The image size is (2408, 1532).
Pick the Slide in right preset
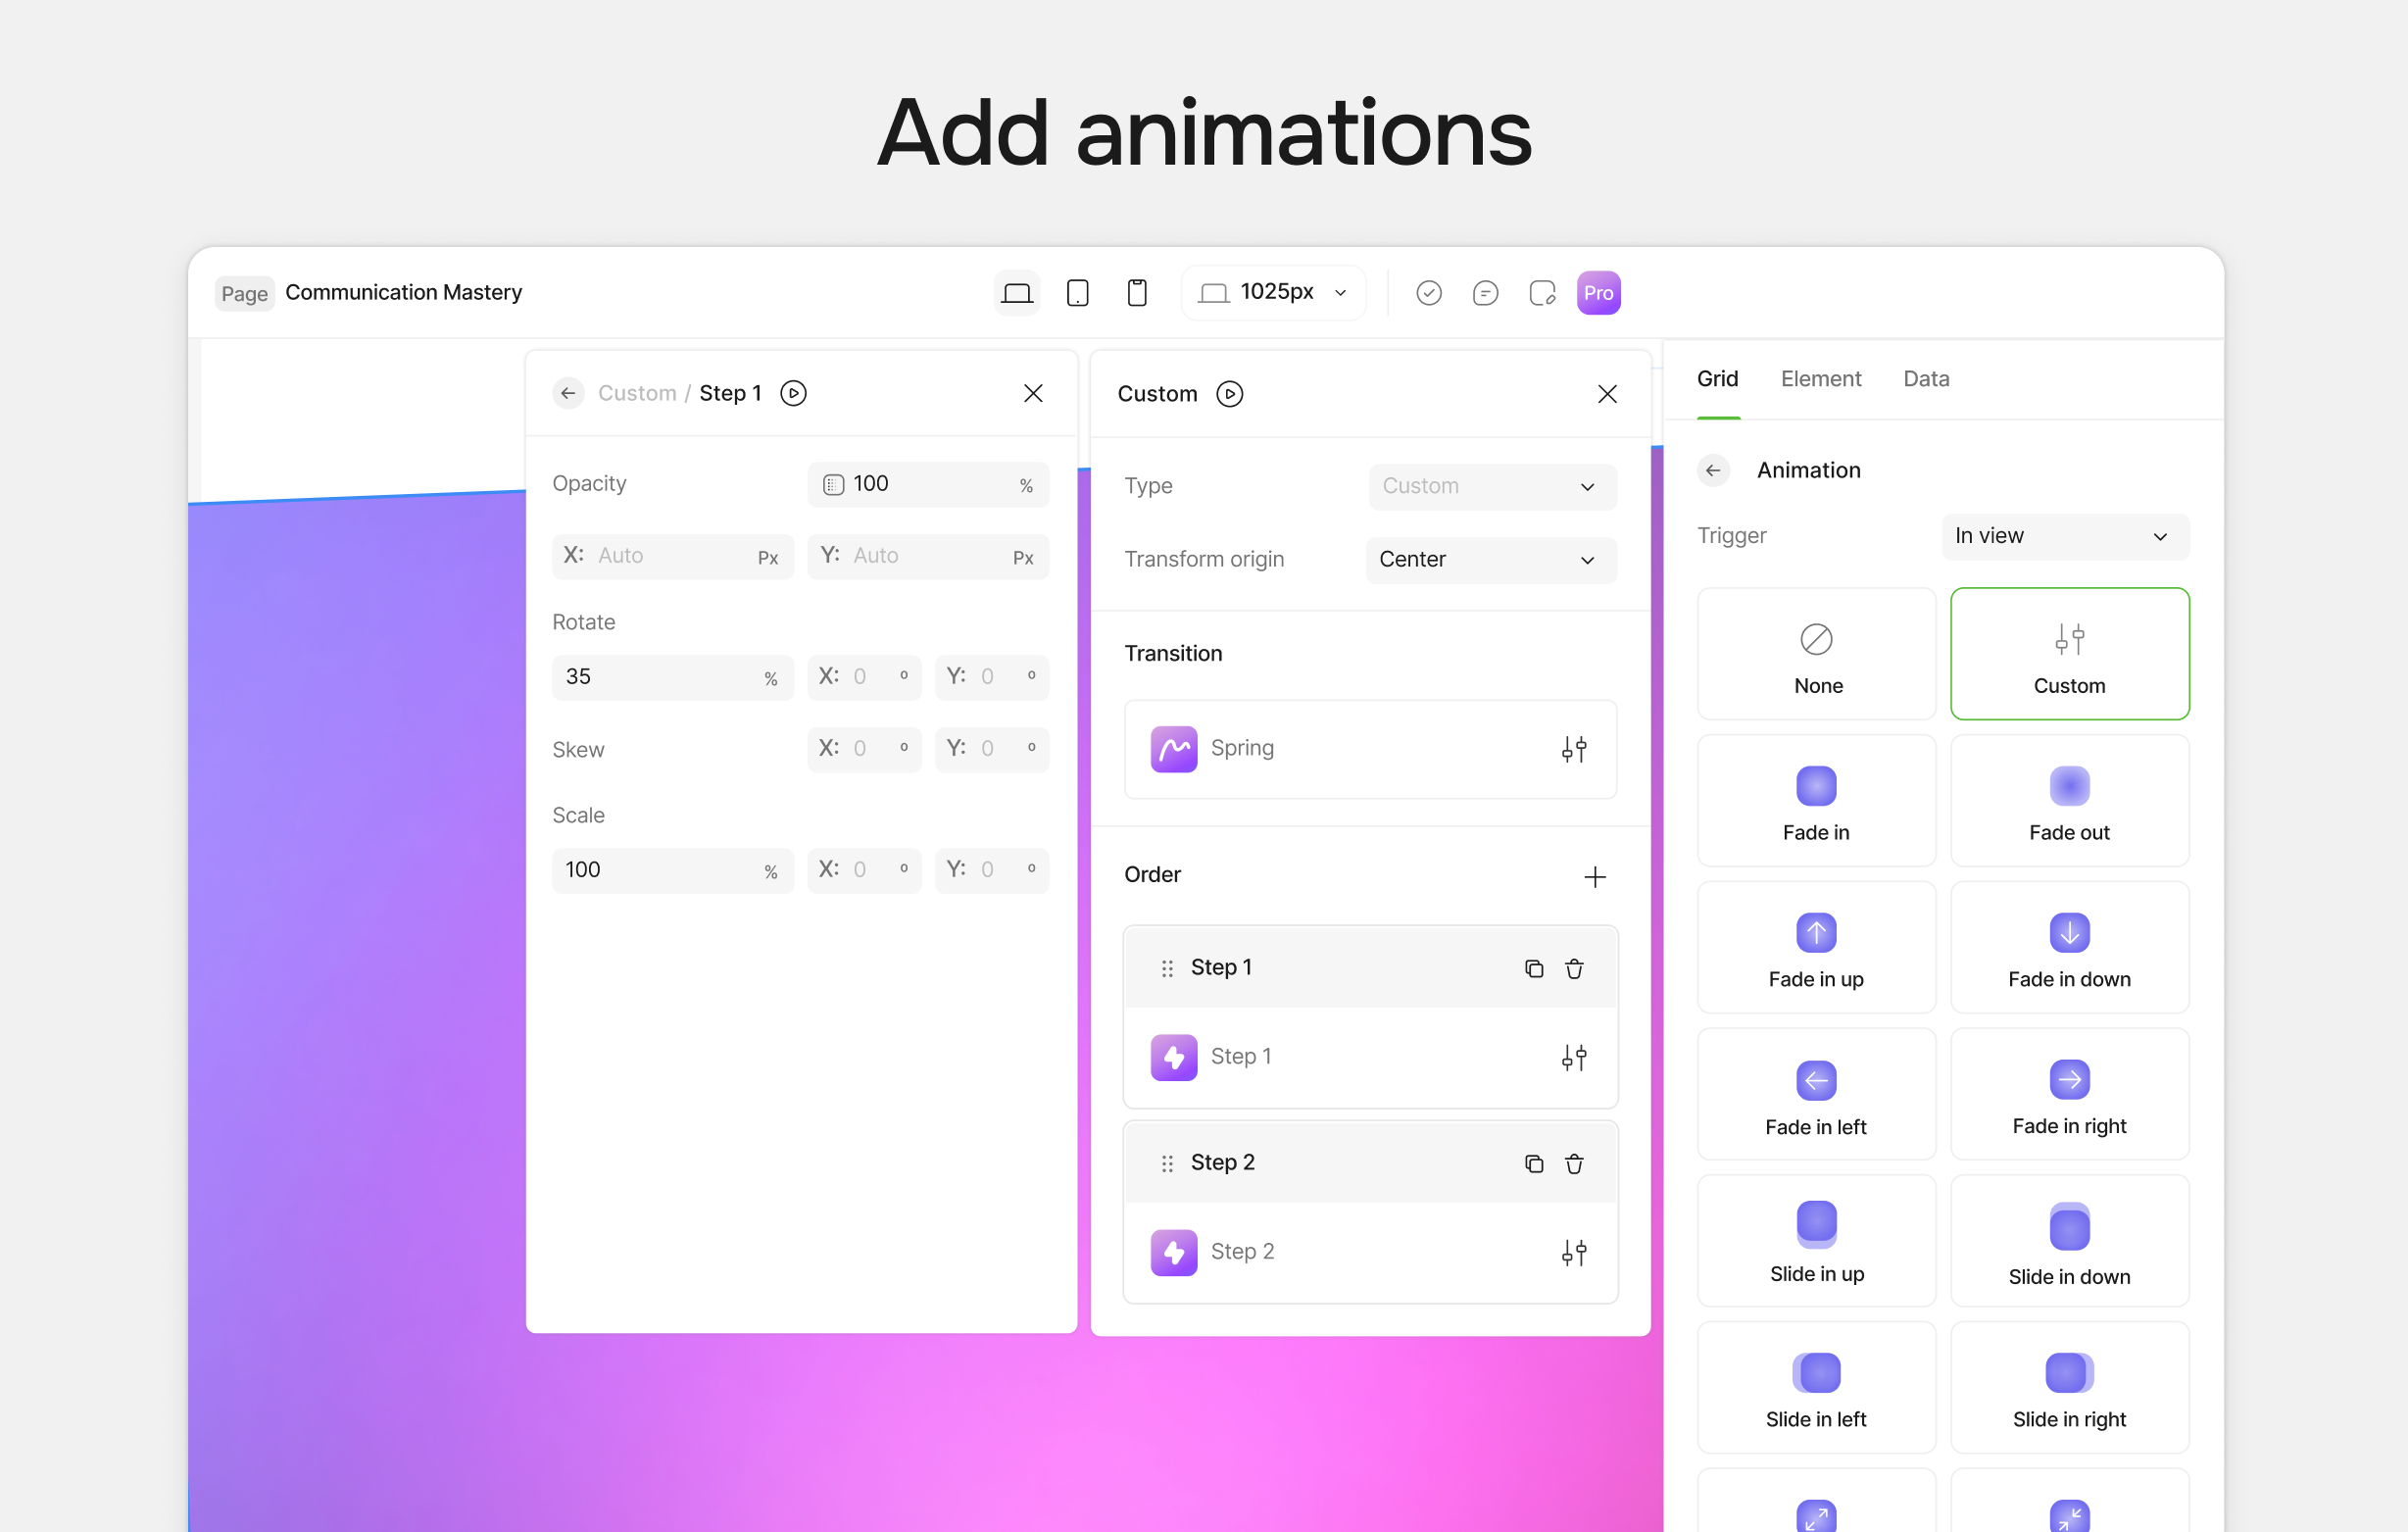click(x=2069, y=1388)
